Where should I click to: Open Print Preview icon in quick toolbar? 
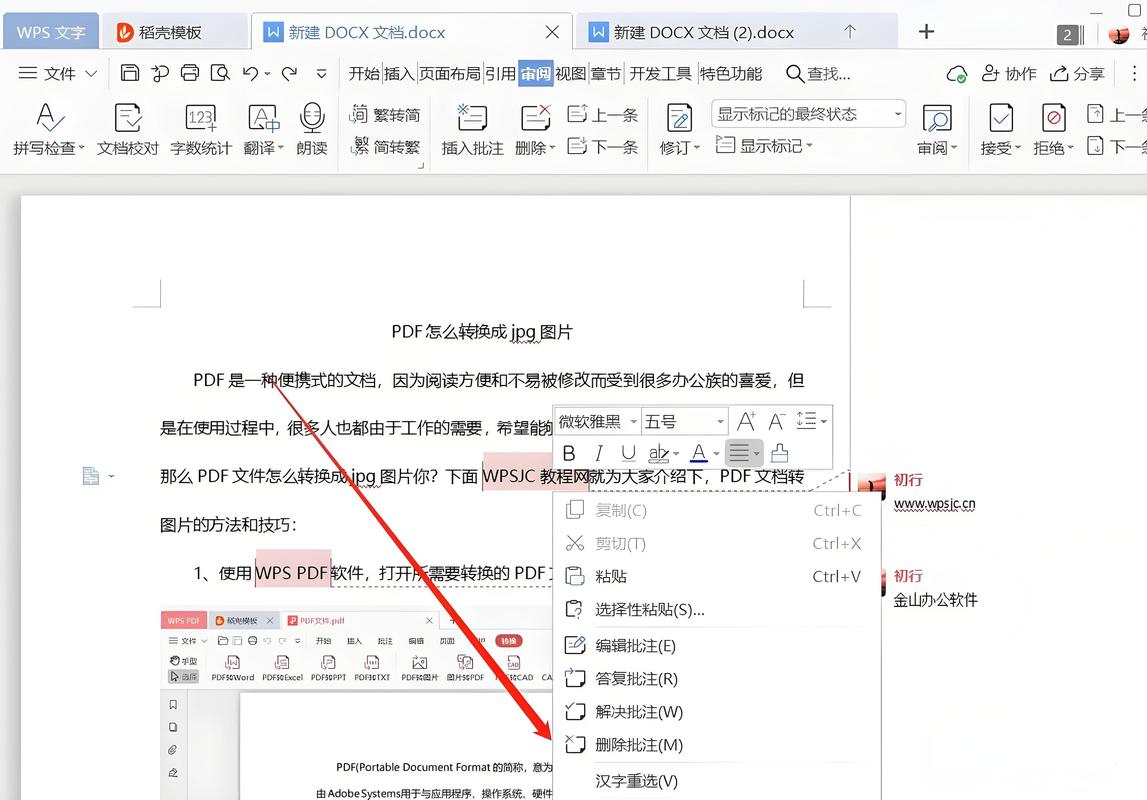(219, 72)
